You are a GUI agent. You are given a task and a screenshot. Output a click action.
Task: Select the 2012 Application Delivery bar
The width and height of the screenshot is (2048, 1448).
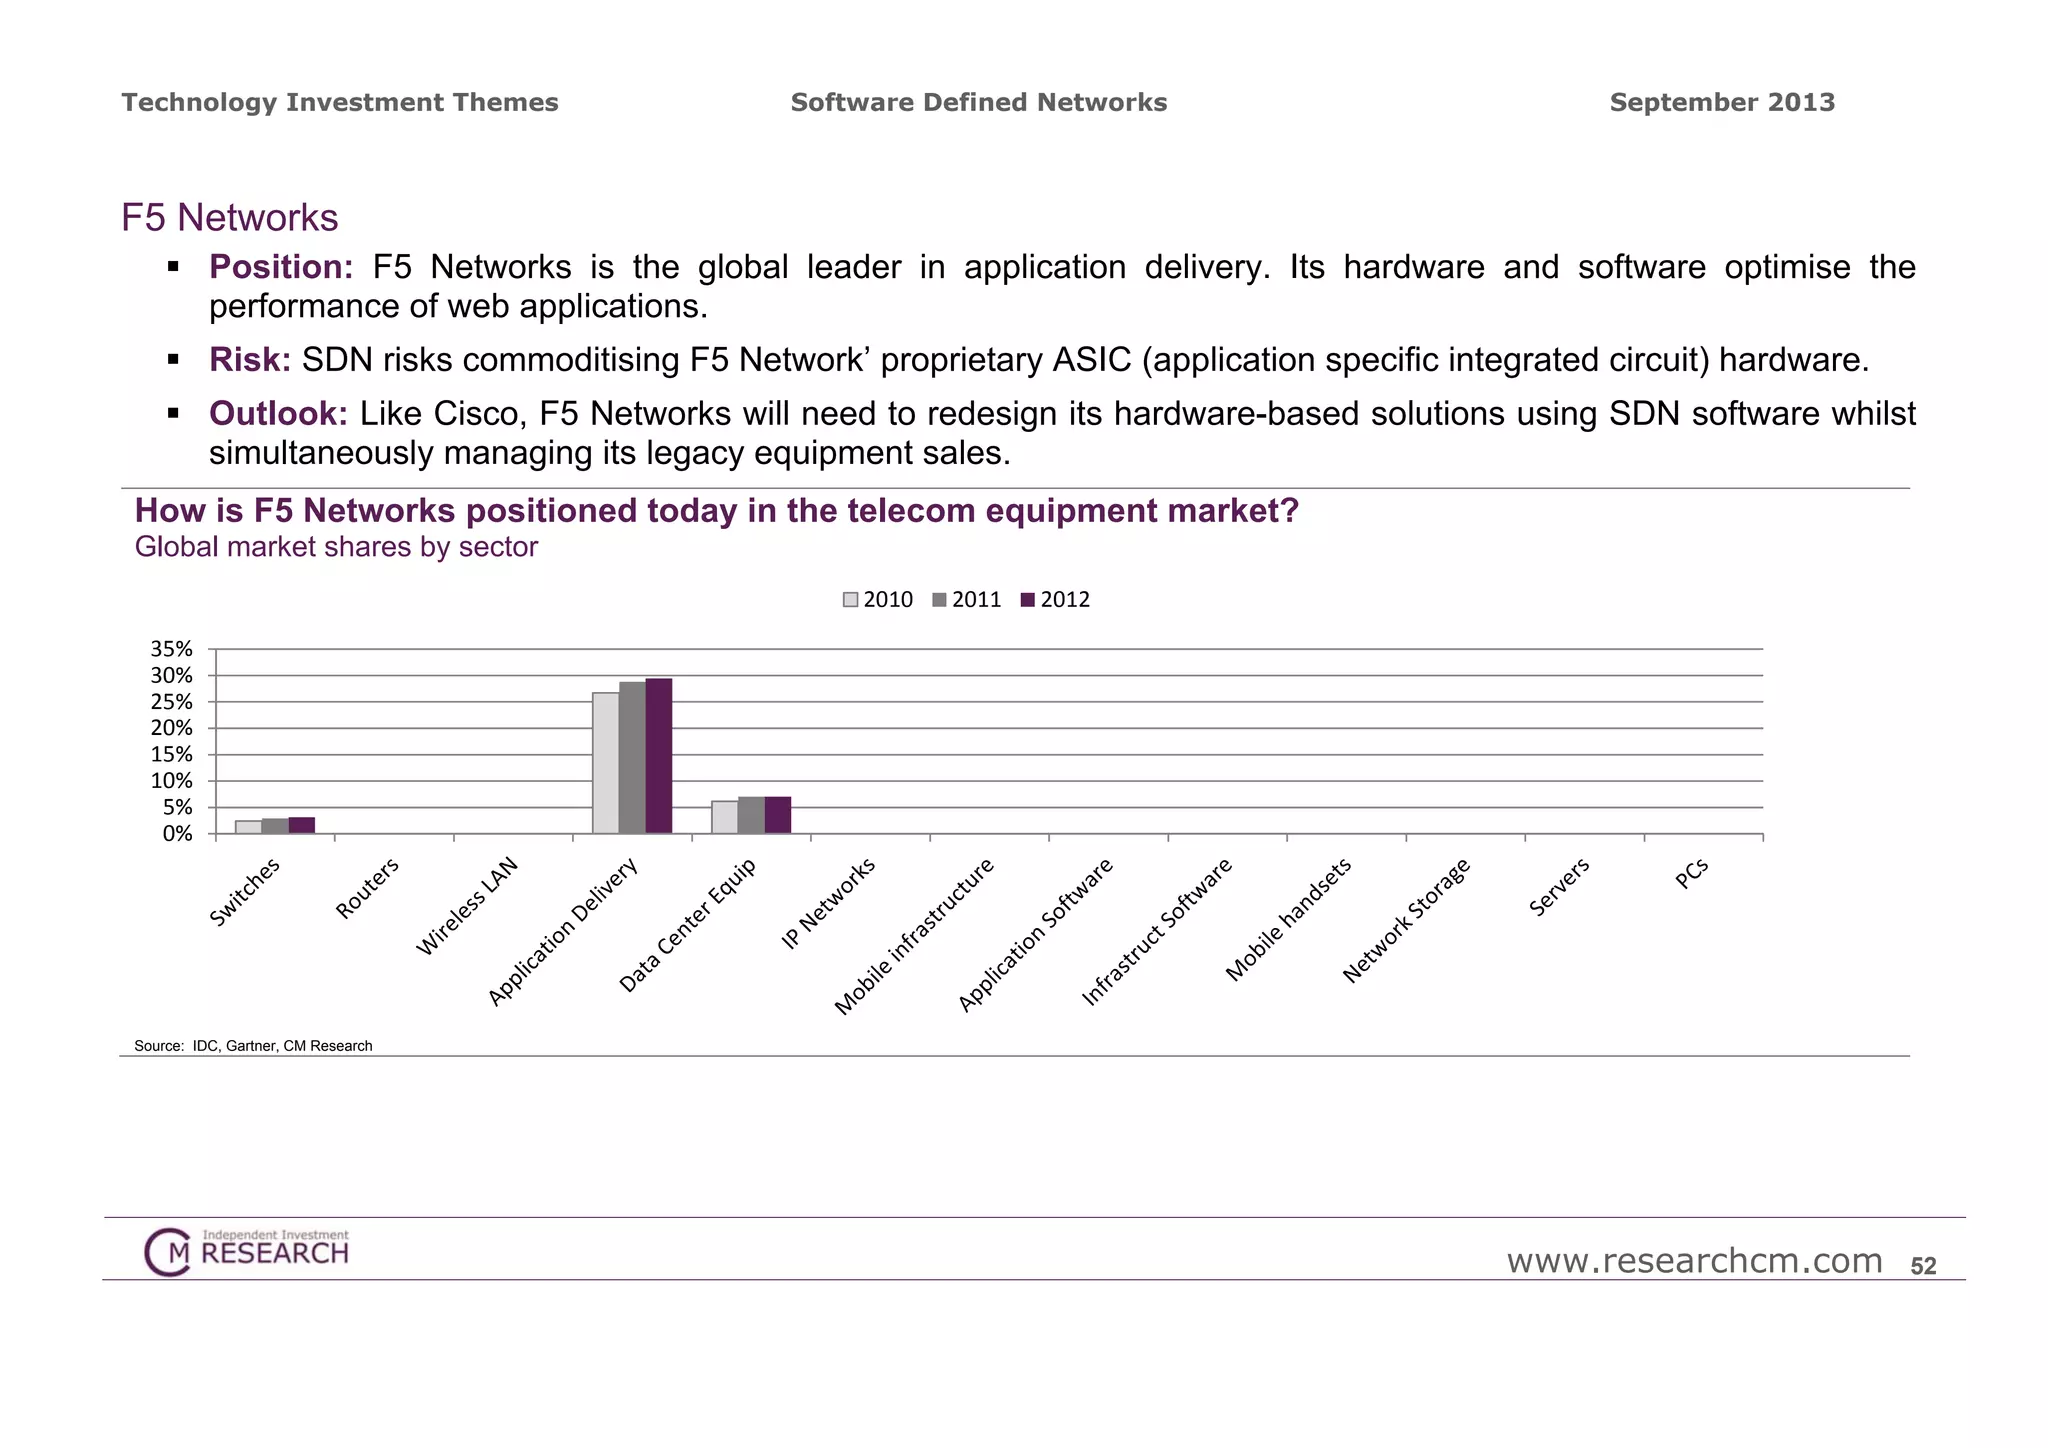659,756
